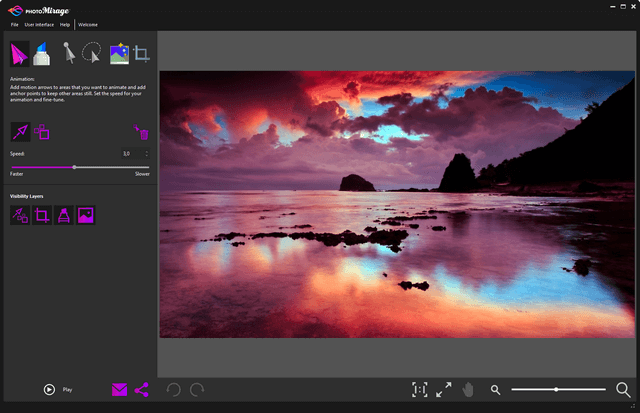
Task: Click the delete arrows trash icon
Action: [x=142, y=133]
